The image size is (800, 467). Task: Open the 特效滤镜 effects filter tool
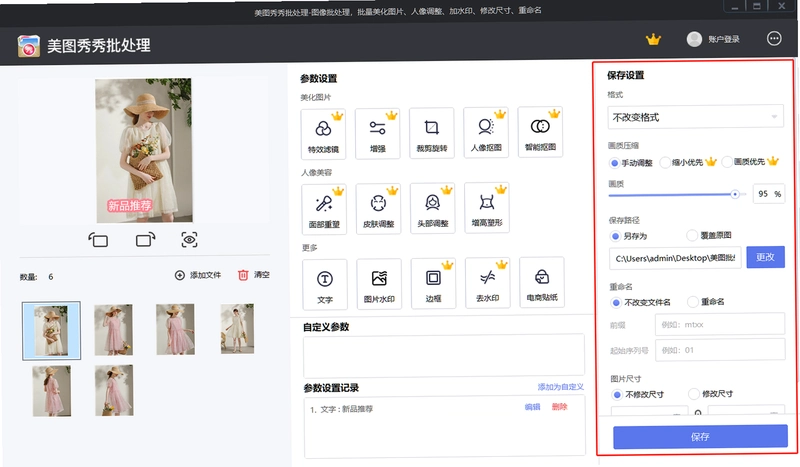[323, 134]
